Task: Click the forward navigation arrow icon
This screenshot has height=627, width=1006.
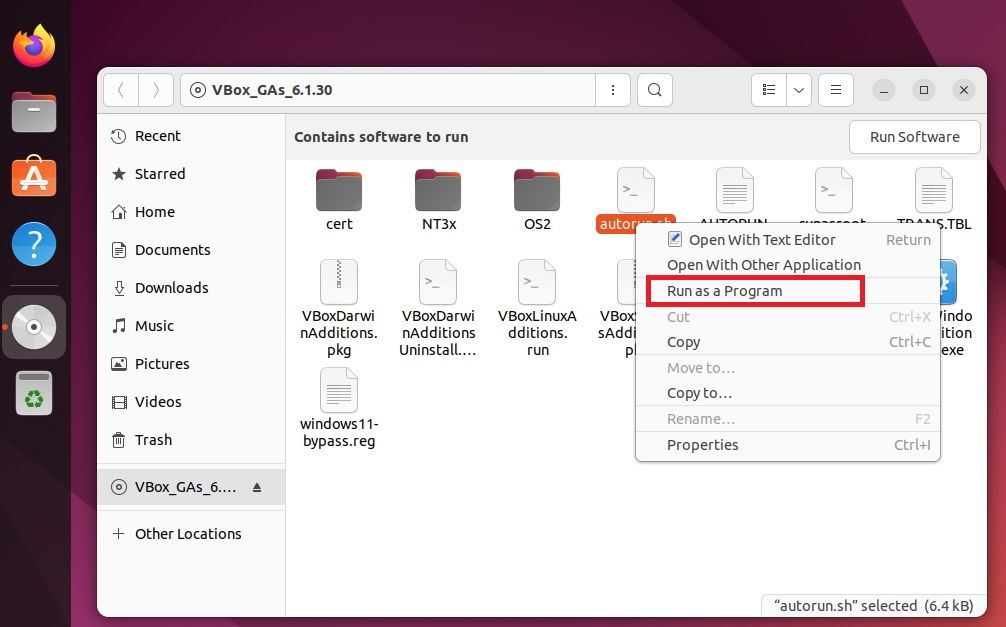Action: [x=156, y=89]
